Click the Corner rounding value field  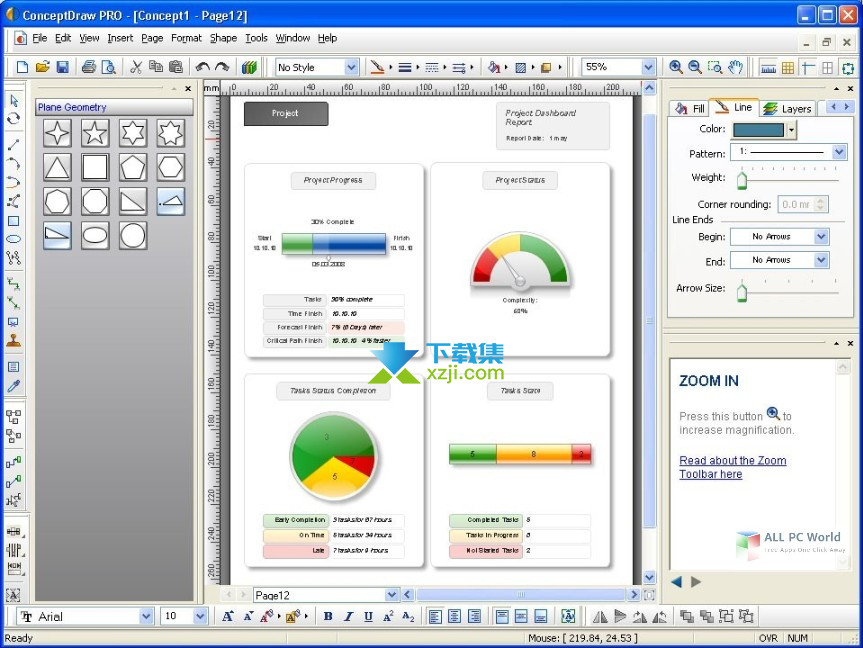[796, 204]
